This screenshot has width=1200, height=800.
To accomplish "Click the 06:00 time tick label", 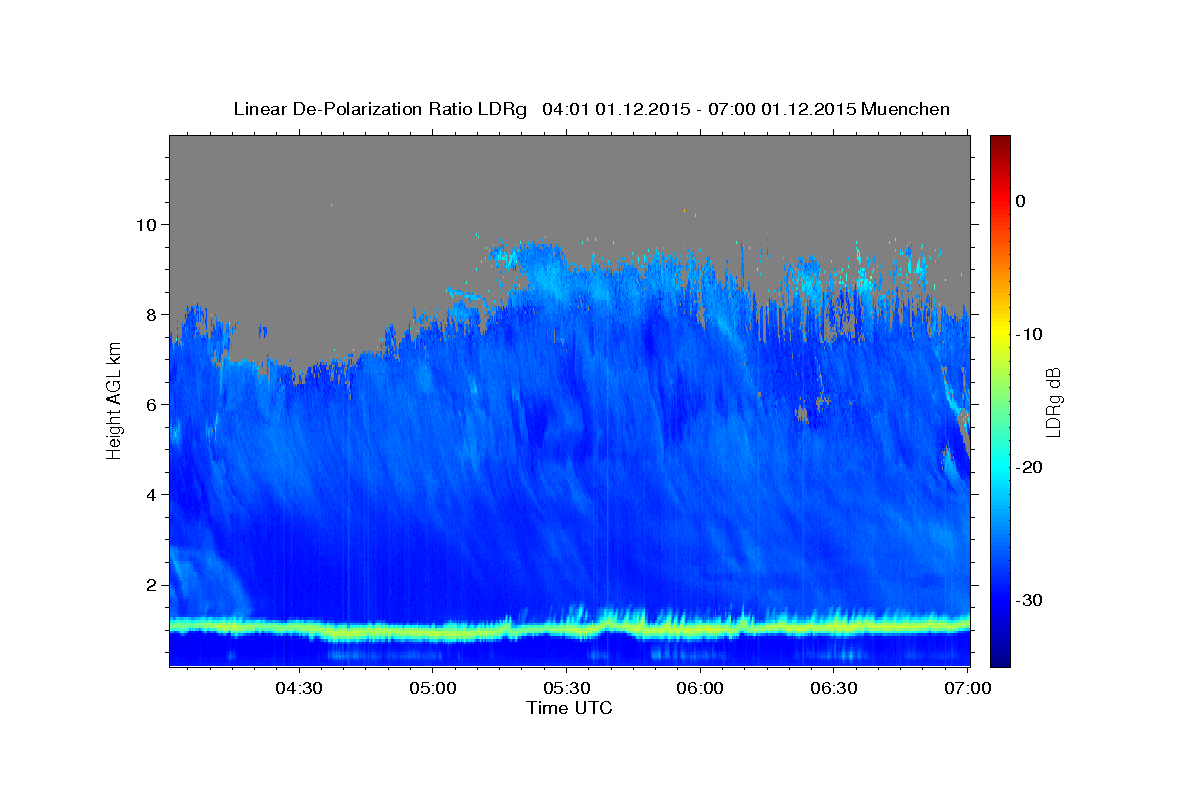I will pos(700,689).
